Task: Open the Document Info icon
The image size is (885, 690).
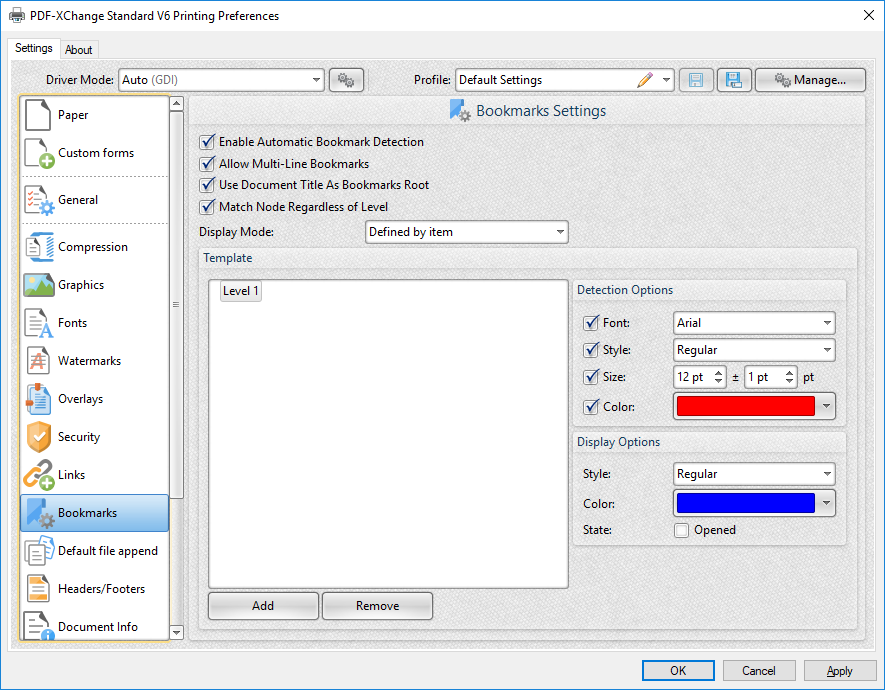Action: click(x=39, y=626)
